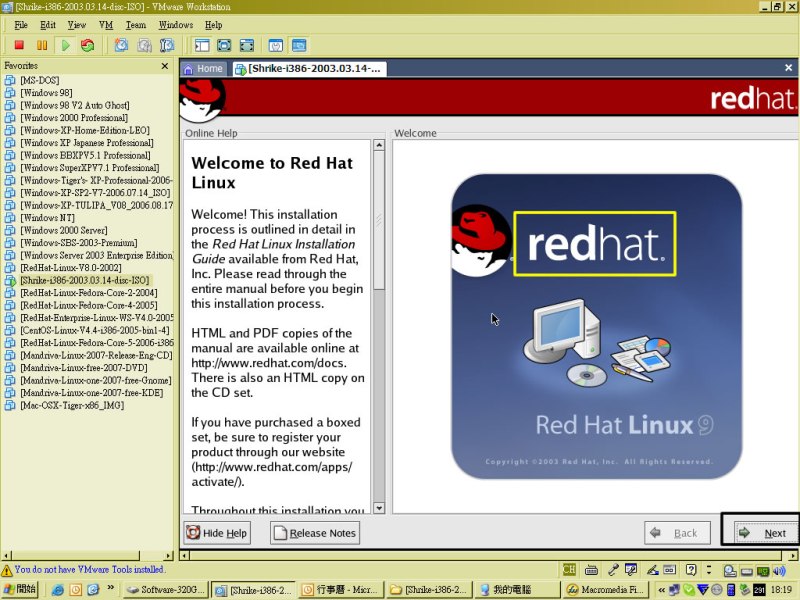The image size is (800, 600).
Task: Show the VM summary view via toolbar icon
Action: click(276, 45)
